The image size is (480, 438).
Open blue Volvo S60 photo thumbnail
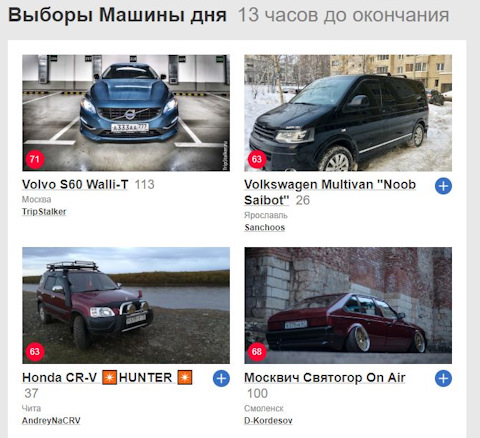(126, 113)
